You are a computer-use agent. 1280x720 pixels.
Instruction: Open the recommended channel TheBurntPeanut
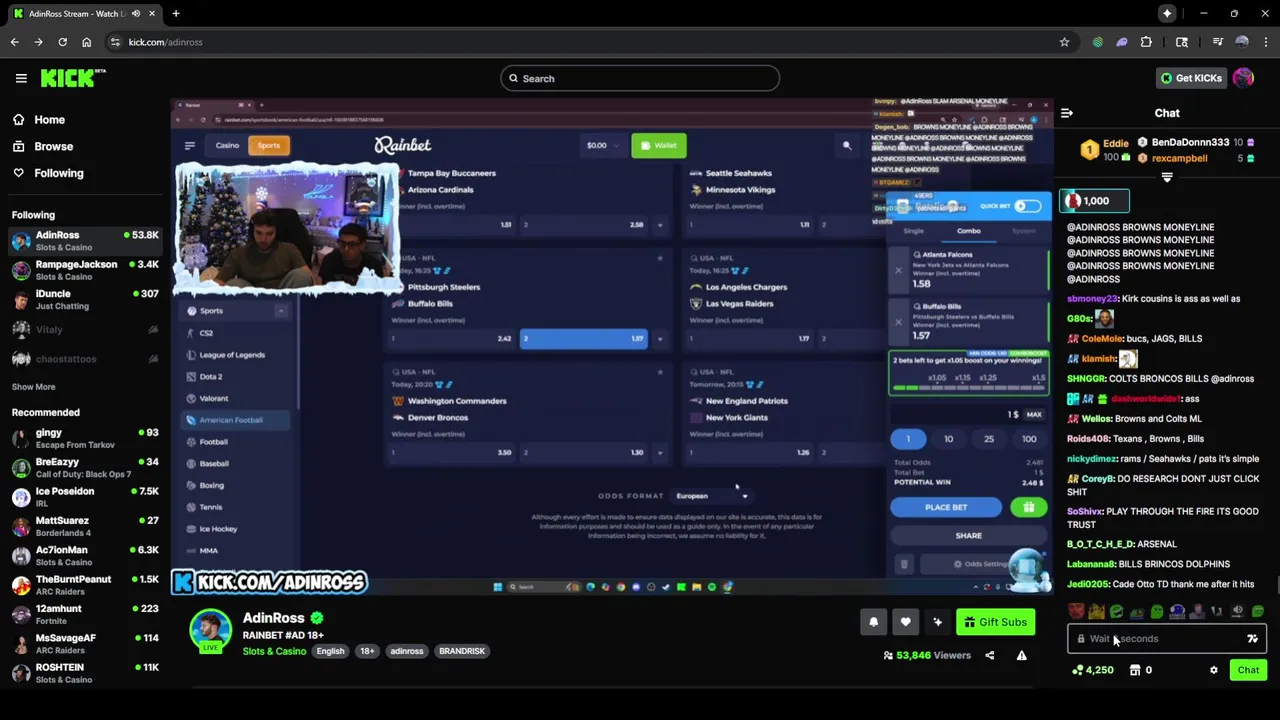tap(85, 585)
